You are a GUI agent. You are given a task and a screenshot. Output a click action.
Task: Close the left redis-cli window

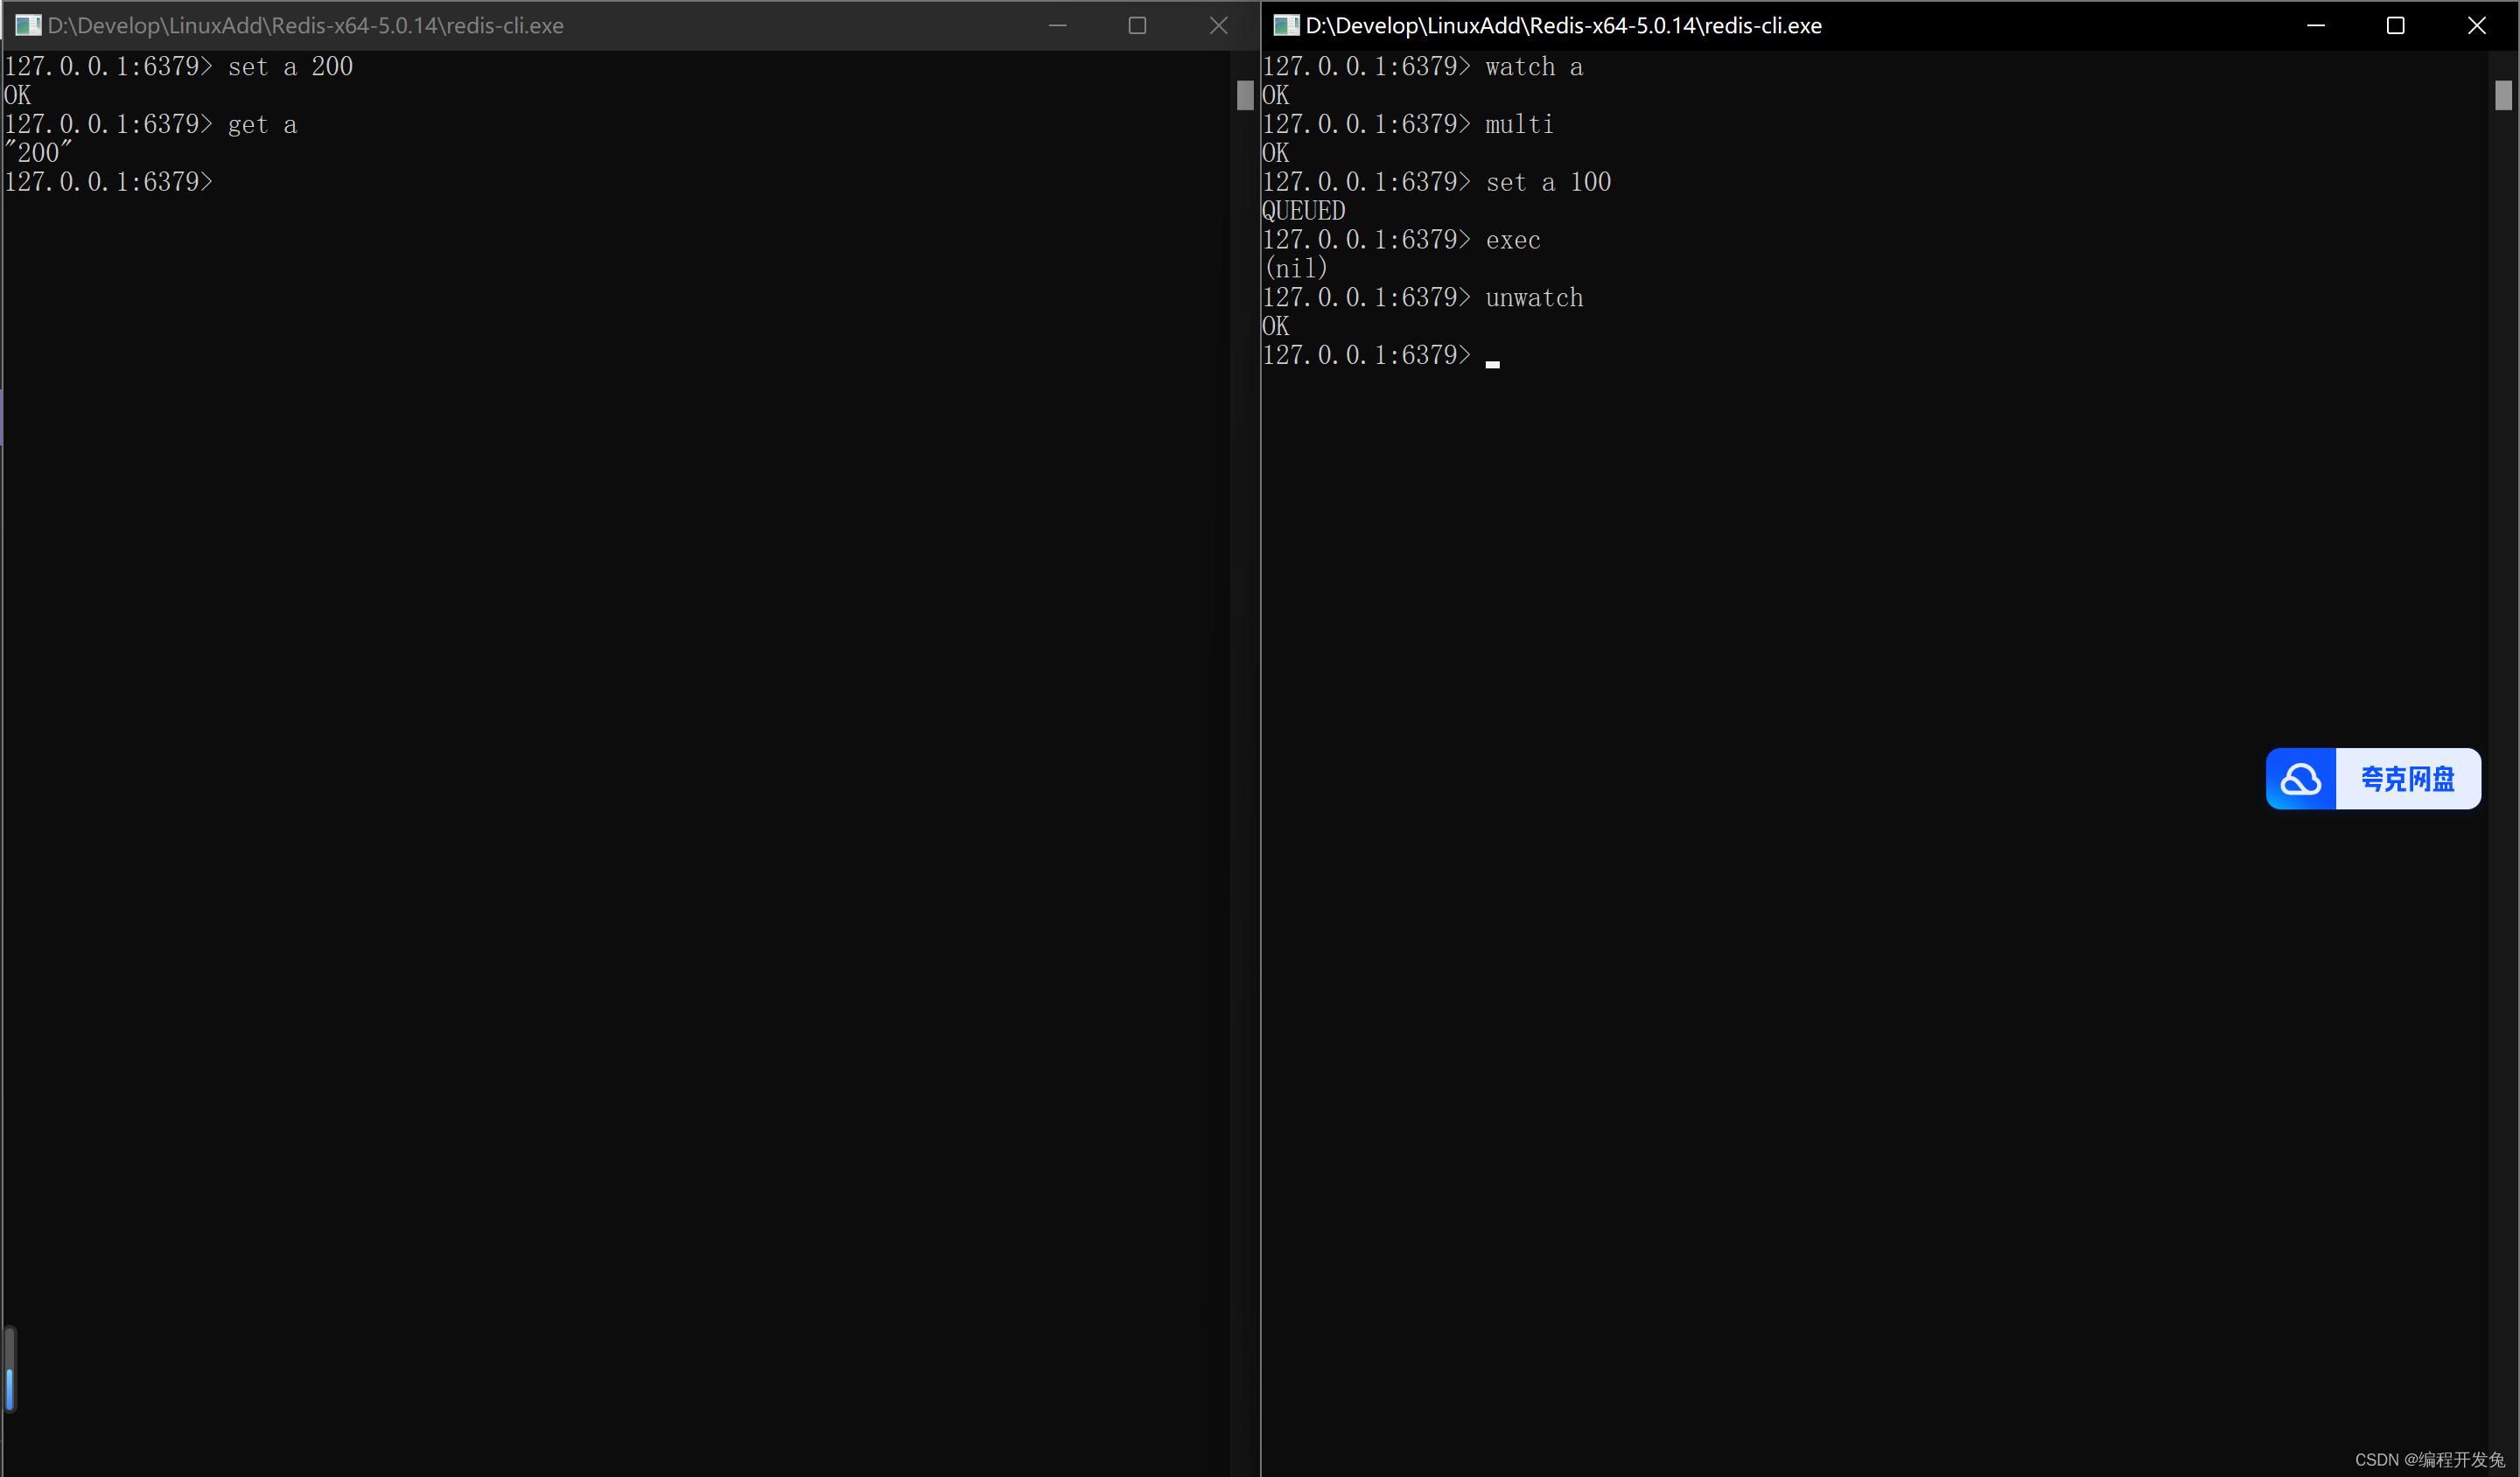[x=1218, y=25]
